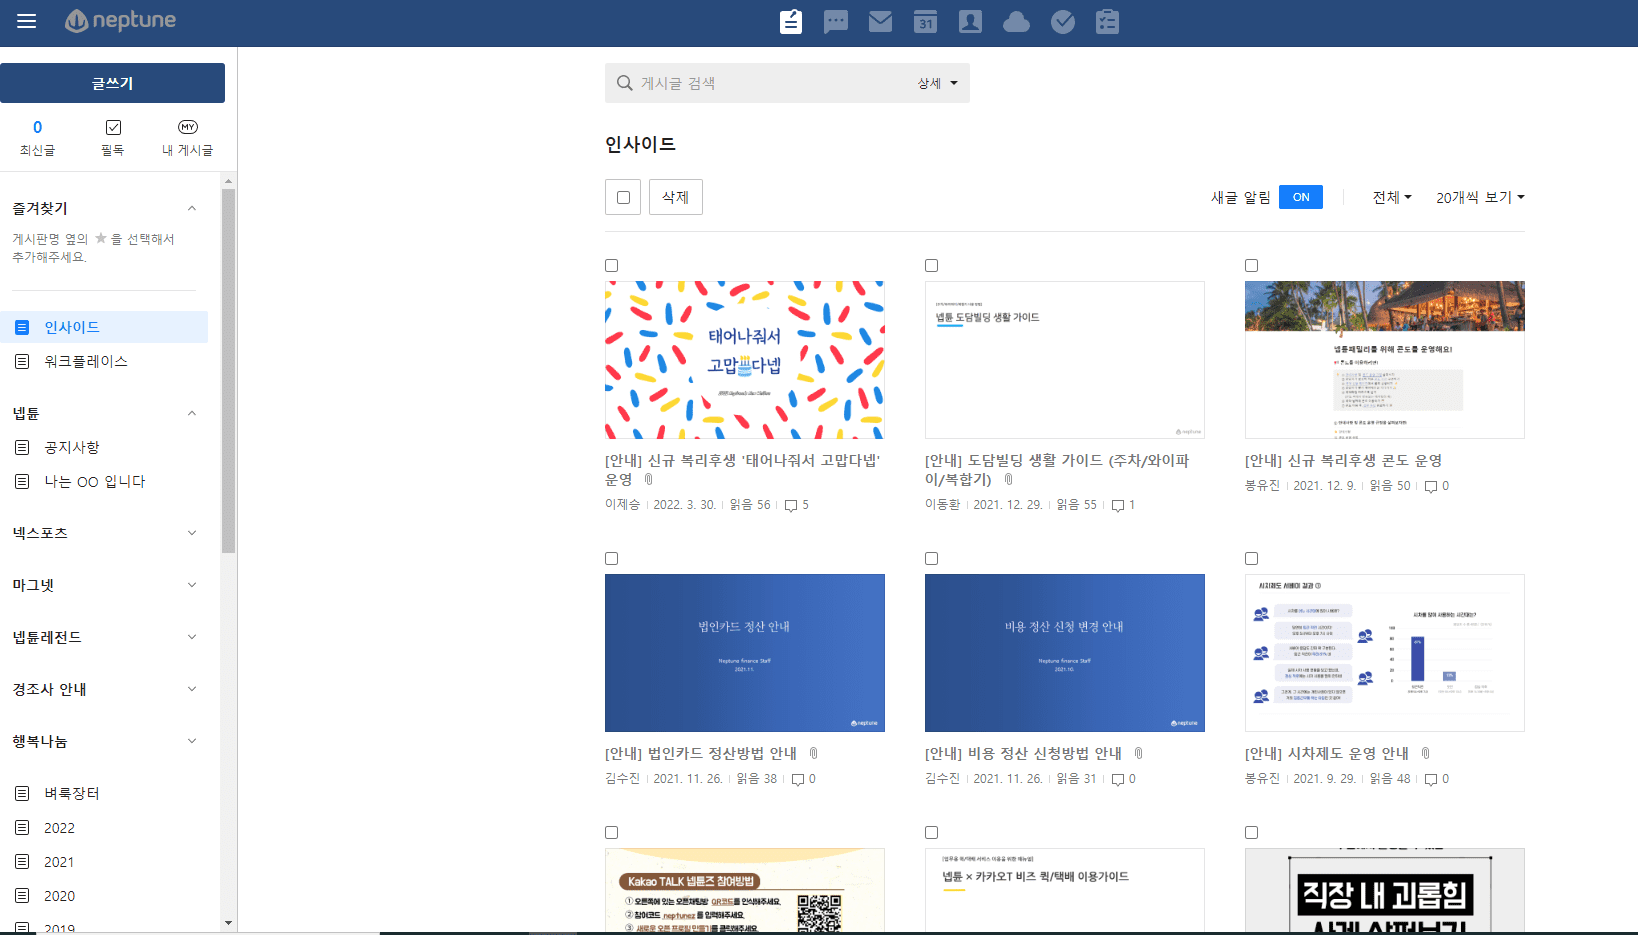Switch to the 내 게시글 tab
1638x935 pixels.
tap(186, 138)
